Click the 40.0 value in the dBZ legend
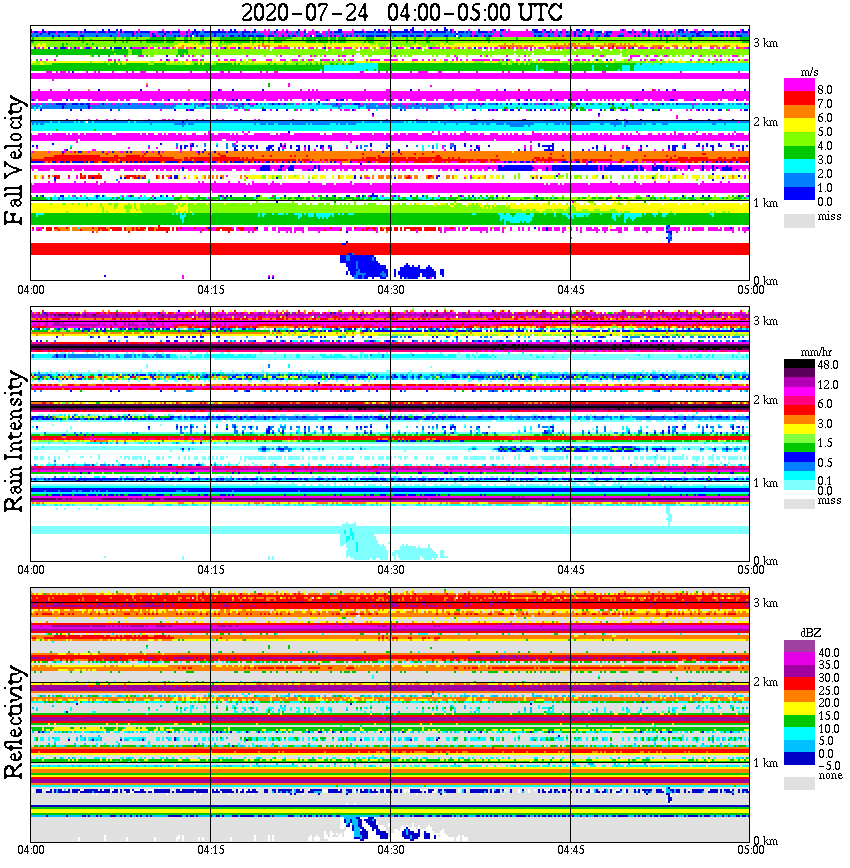 pyautogui.click(x=829, y=653)
